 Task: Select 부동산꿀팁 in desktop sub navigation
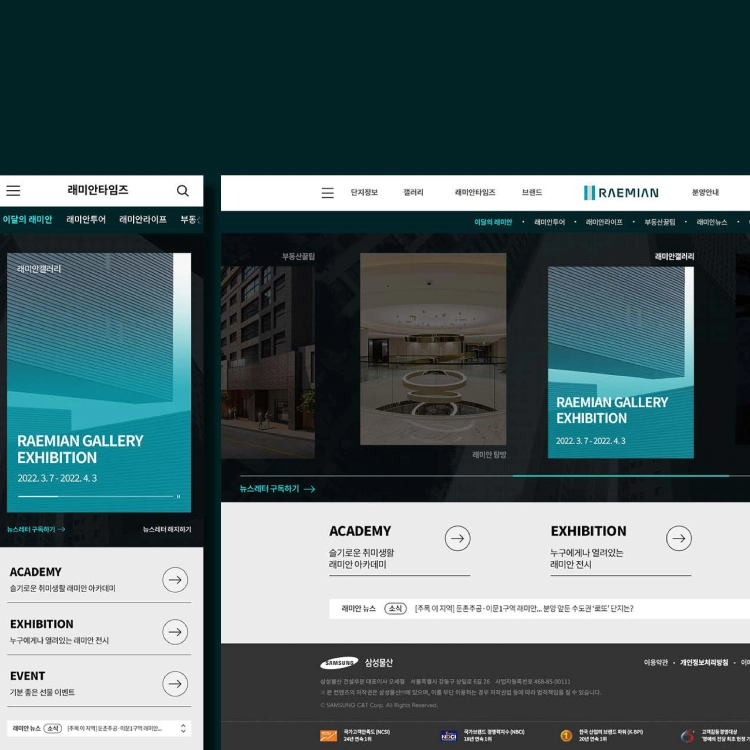click(x=660, y=222)
